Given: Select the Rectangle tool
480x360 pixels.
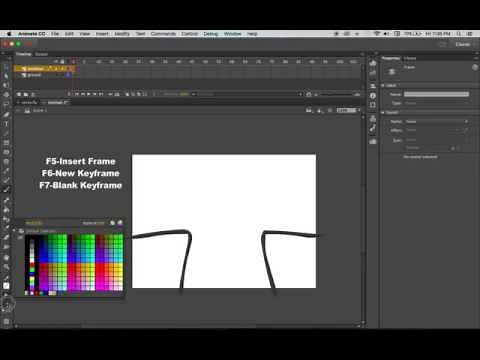Looking at the screenshot, I should tap(6, 143).
